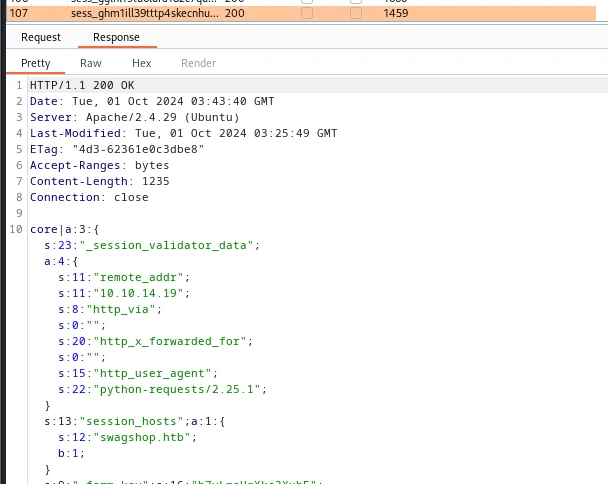
Task: Click the _session_validator_data string
Action: point(166,245)
